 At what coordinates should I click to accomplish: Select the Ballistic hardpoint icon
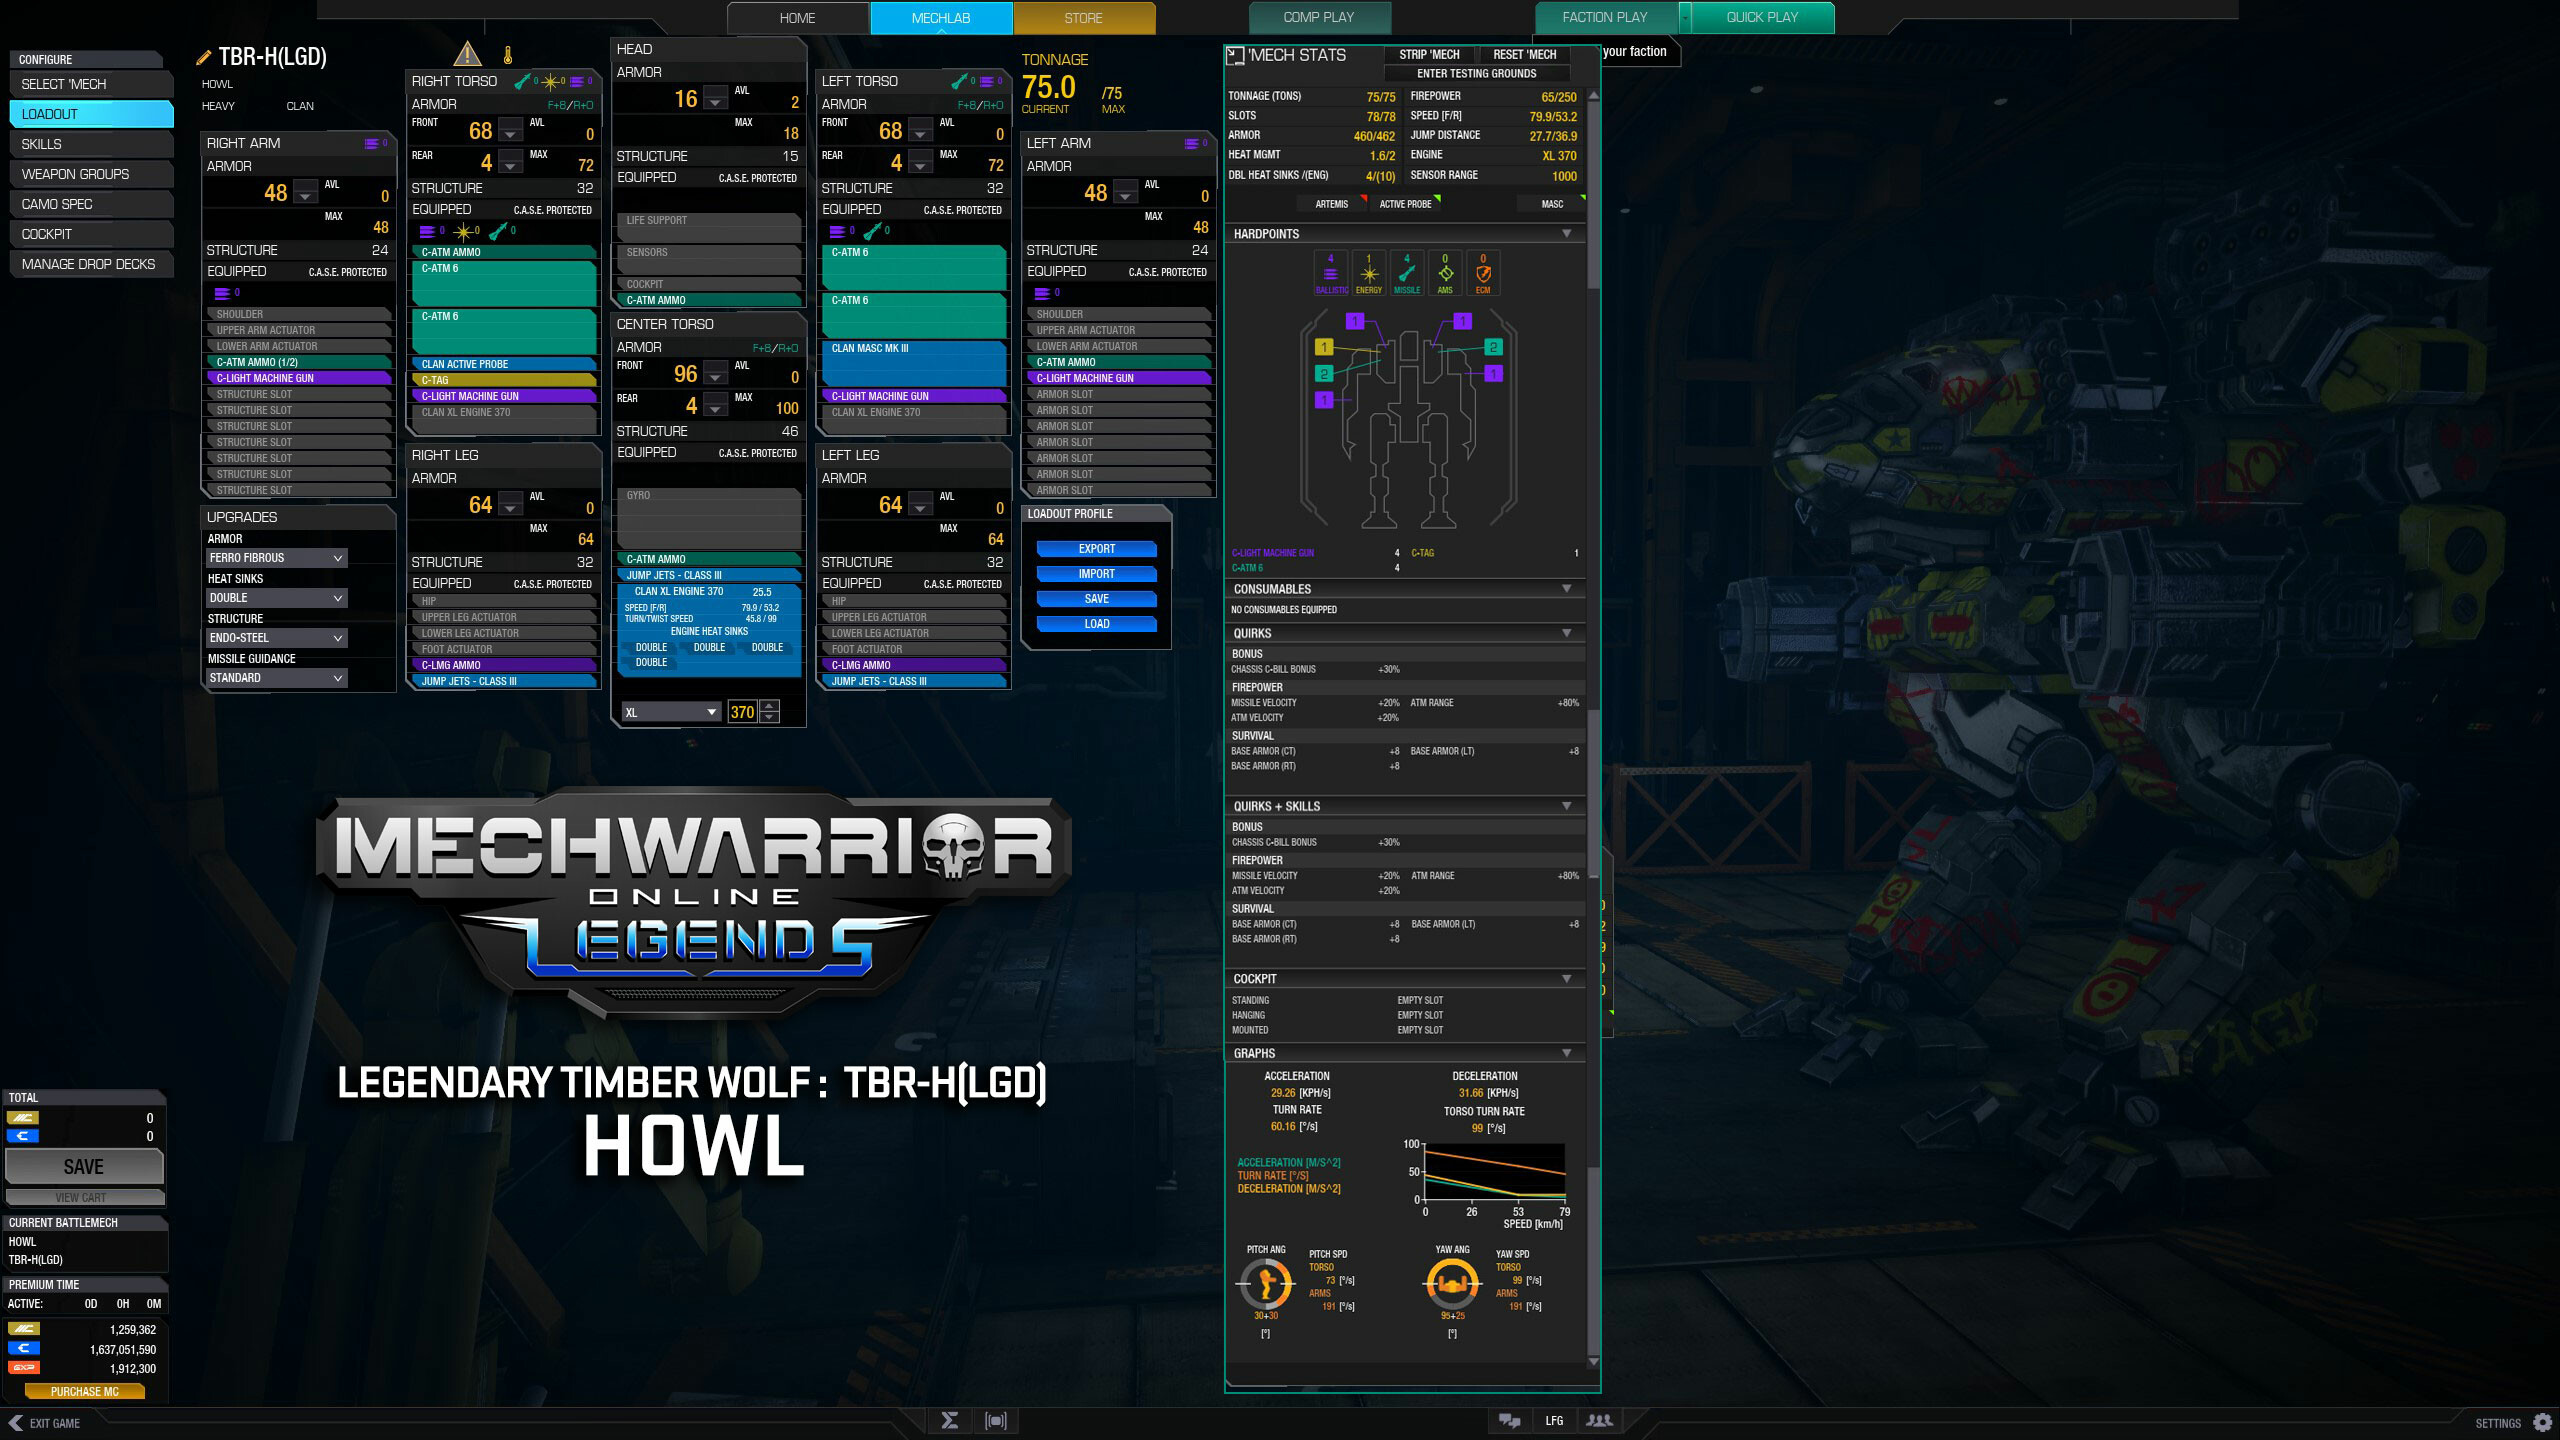click(x=1330, y=270)
